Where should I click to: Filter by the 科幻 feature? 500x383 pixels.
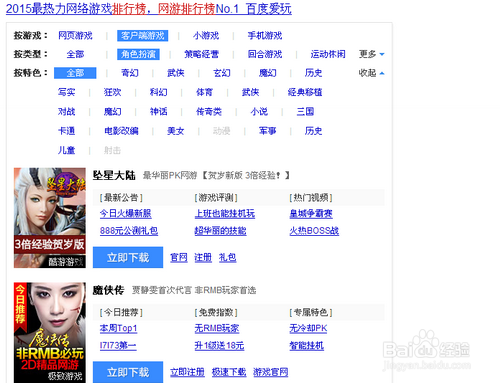coord(158,92)
